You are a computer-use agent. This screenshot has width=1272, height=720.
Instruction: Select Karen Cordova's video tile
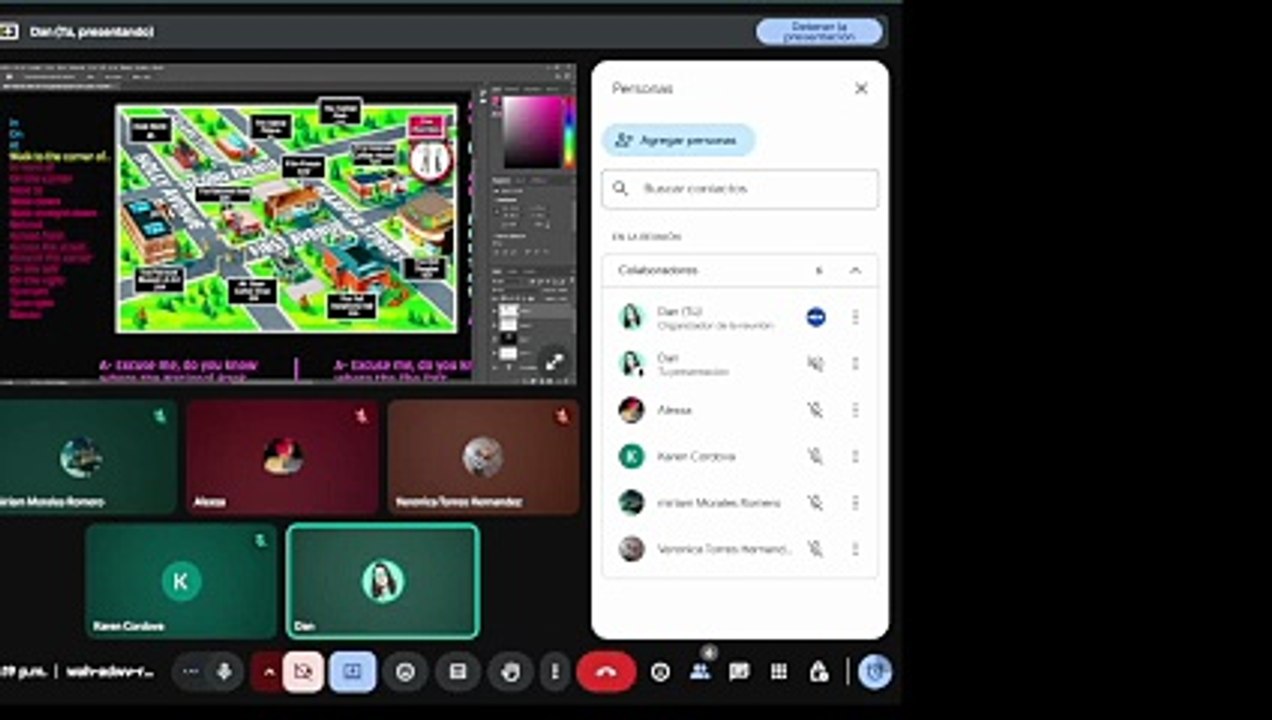coord(181,581)
